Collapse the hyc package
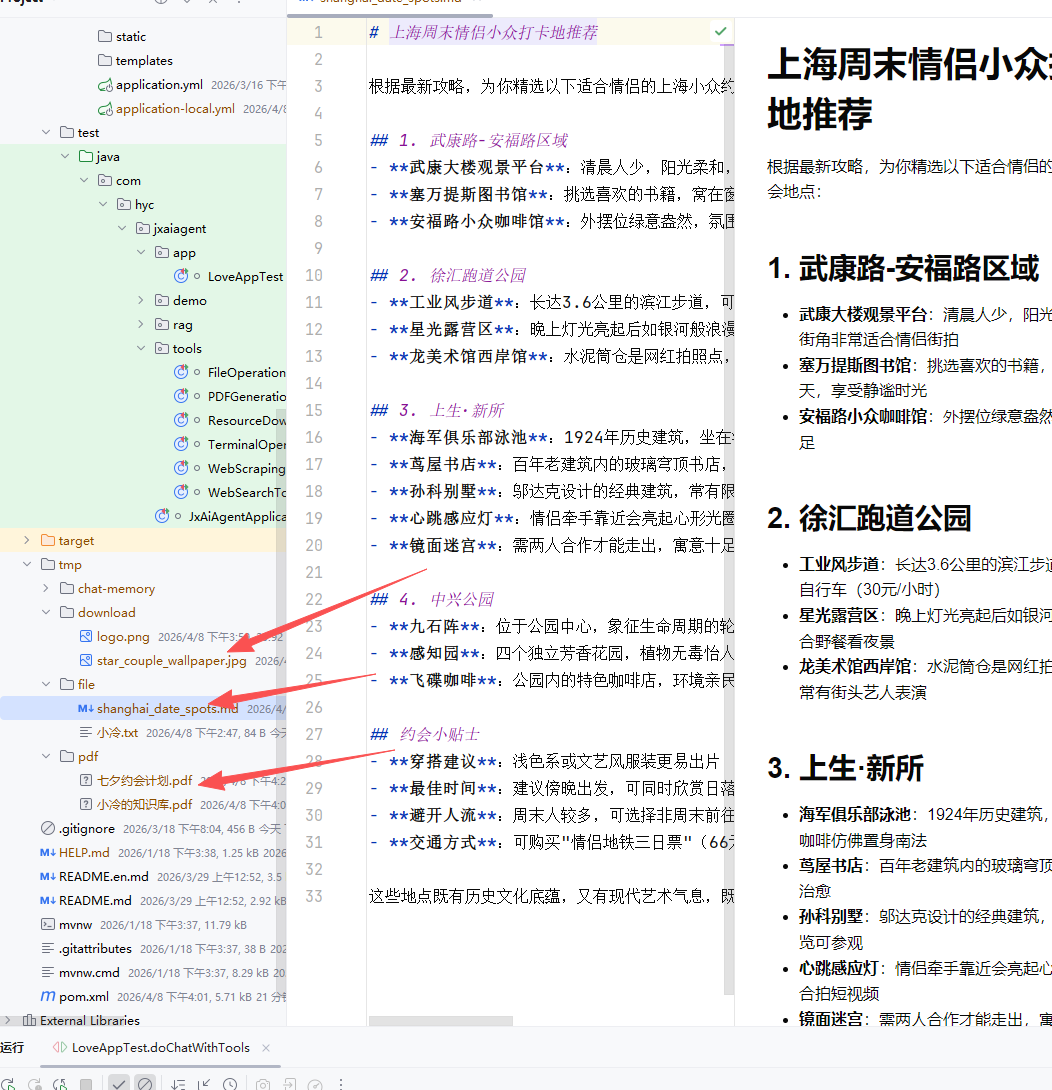 (103, 204)
